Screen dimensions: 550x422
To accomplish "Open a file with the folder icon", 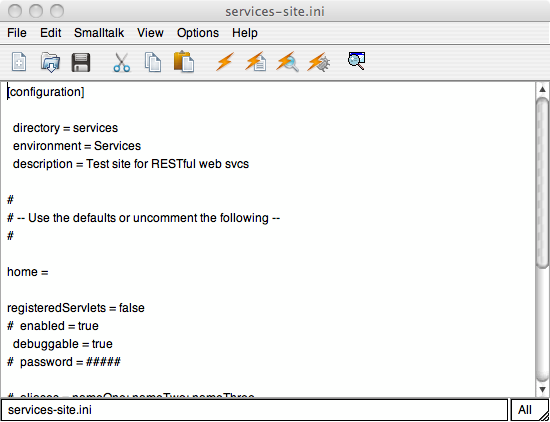I will click(x=50, y=62).
